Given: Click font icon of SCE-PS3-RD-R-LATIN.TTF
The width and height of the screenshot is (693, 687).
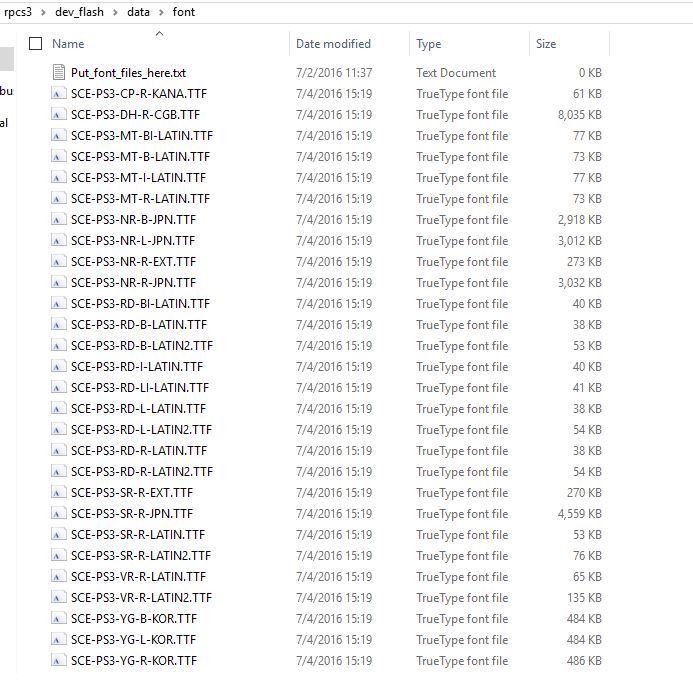Looking at the screenshot, I should point(58,450).
